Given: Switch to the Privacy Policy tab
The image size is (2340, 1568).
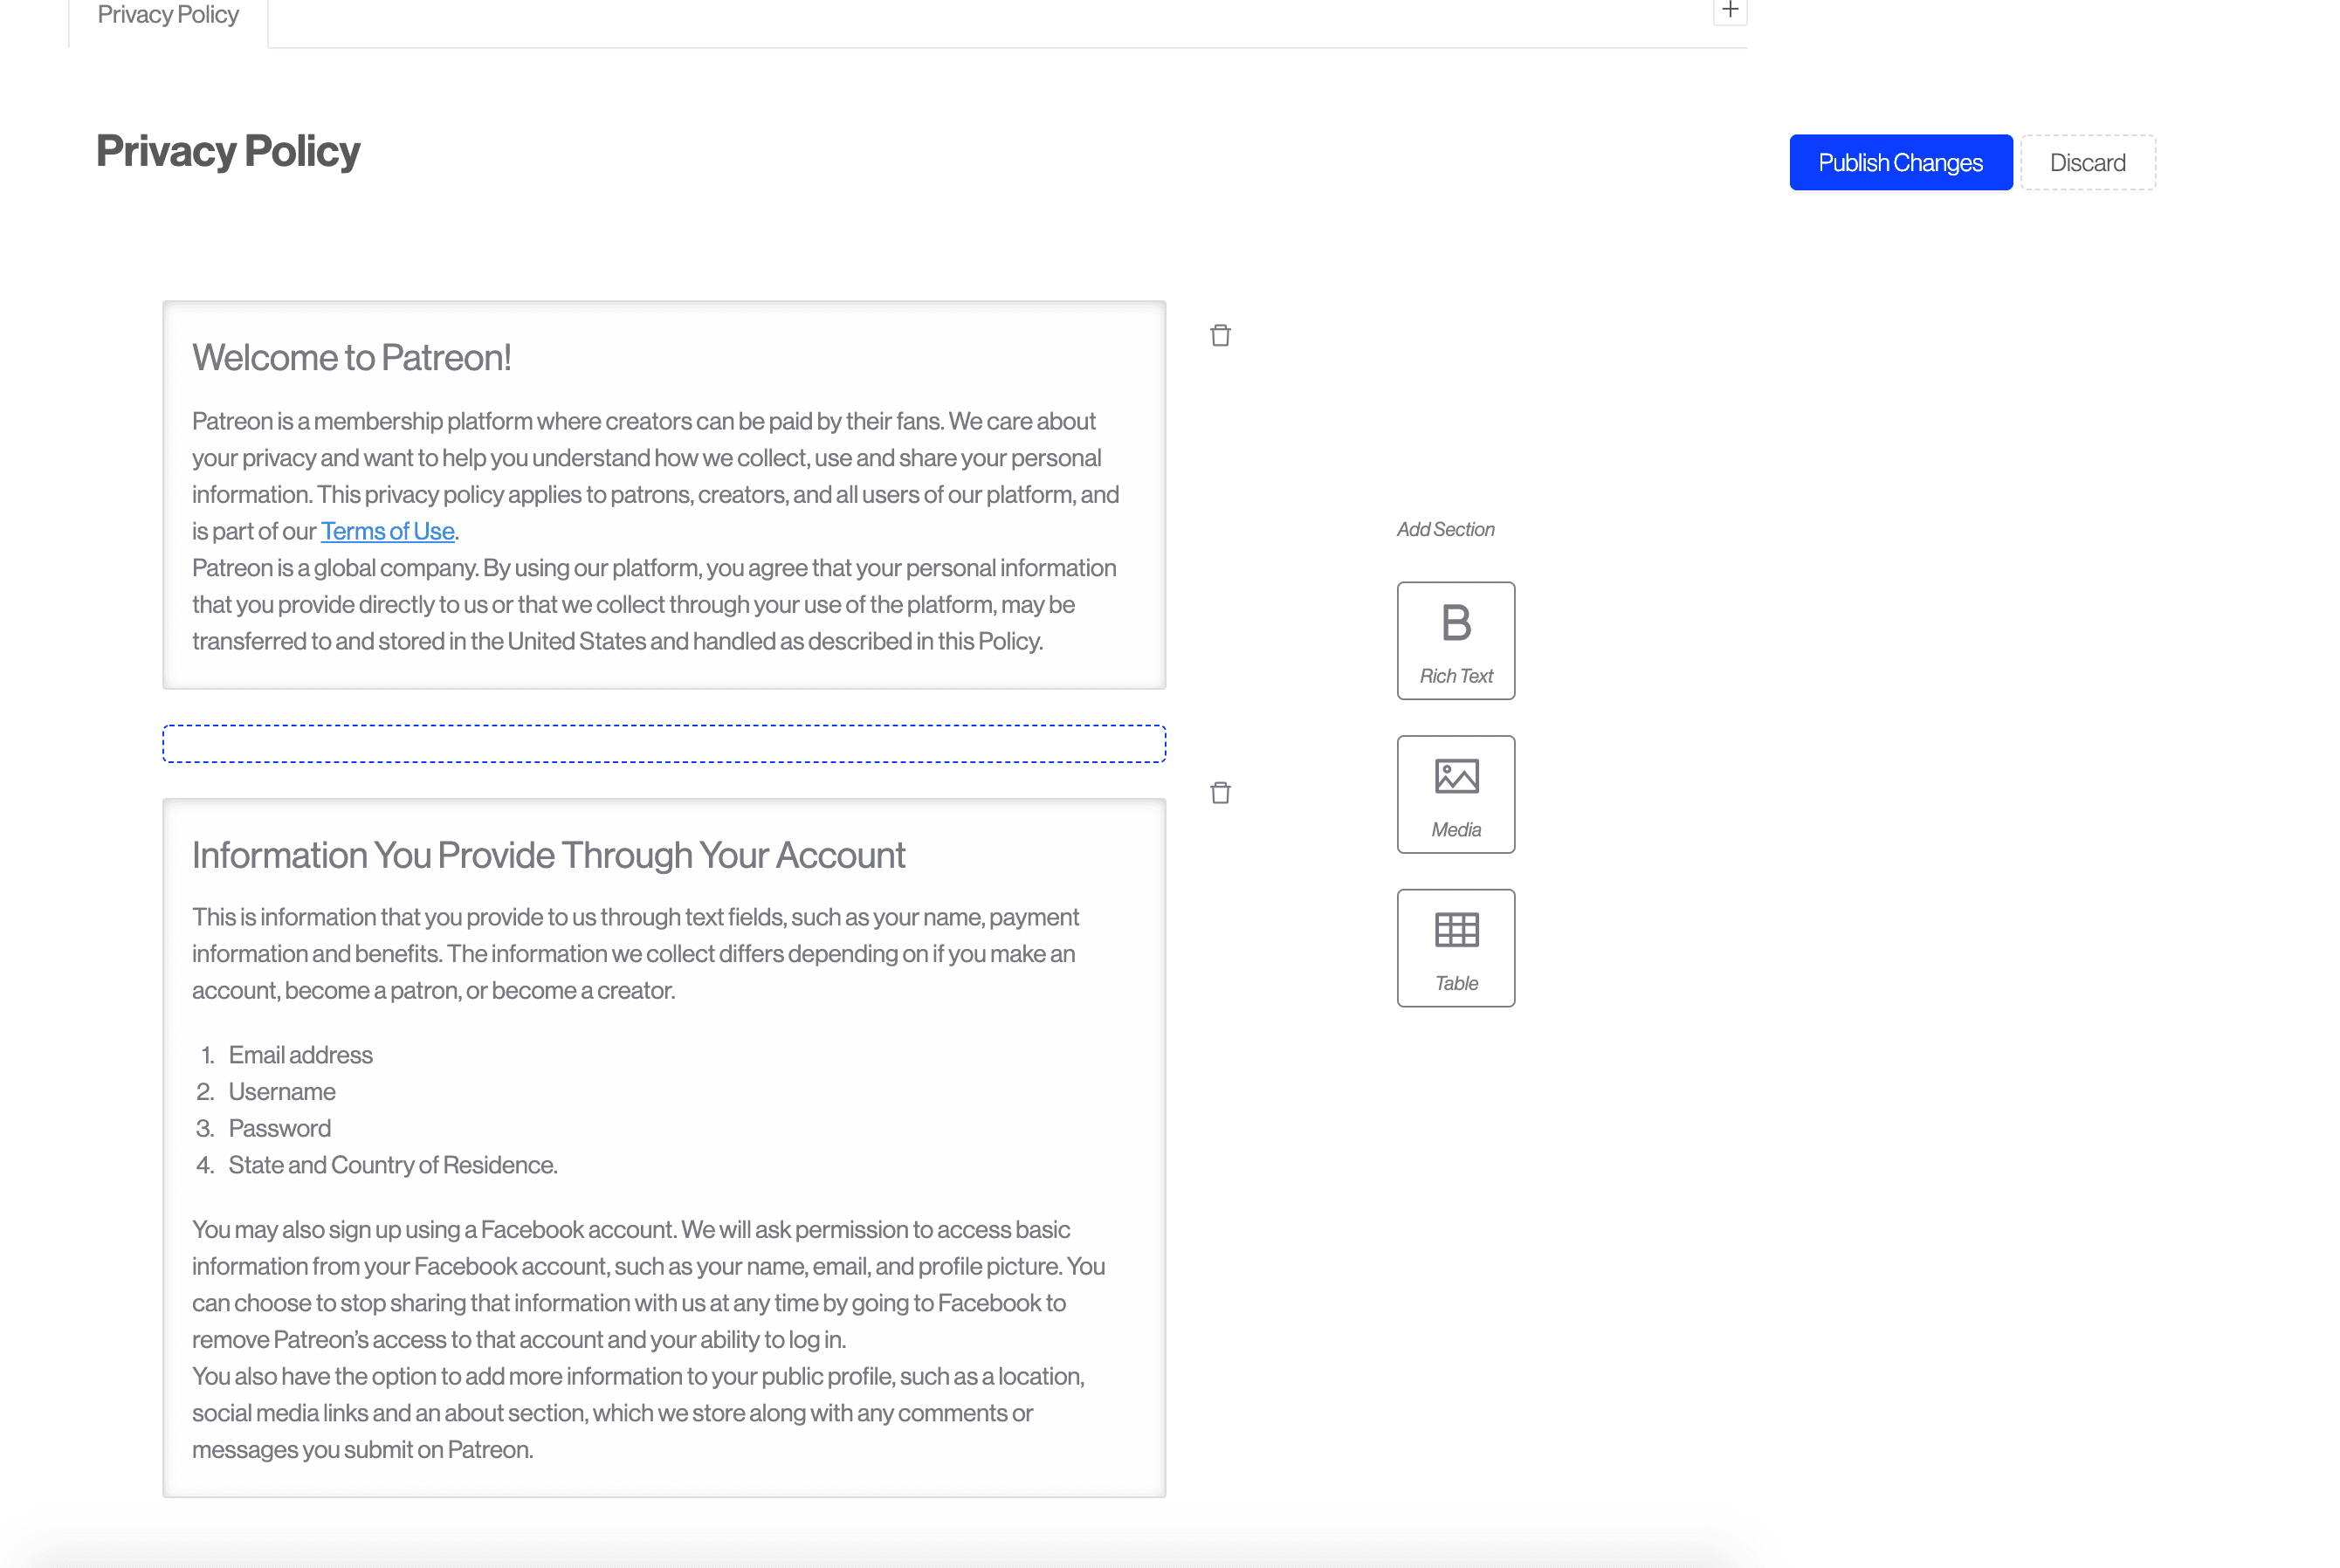Looking at the screenshot, I should [x=168, y=16].
